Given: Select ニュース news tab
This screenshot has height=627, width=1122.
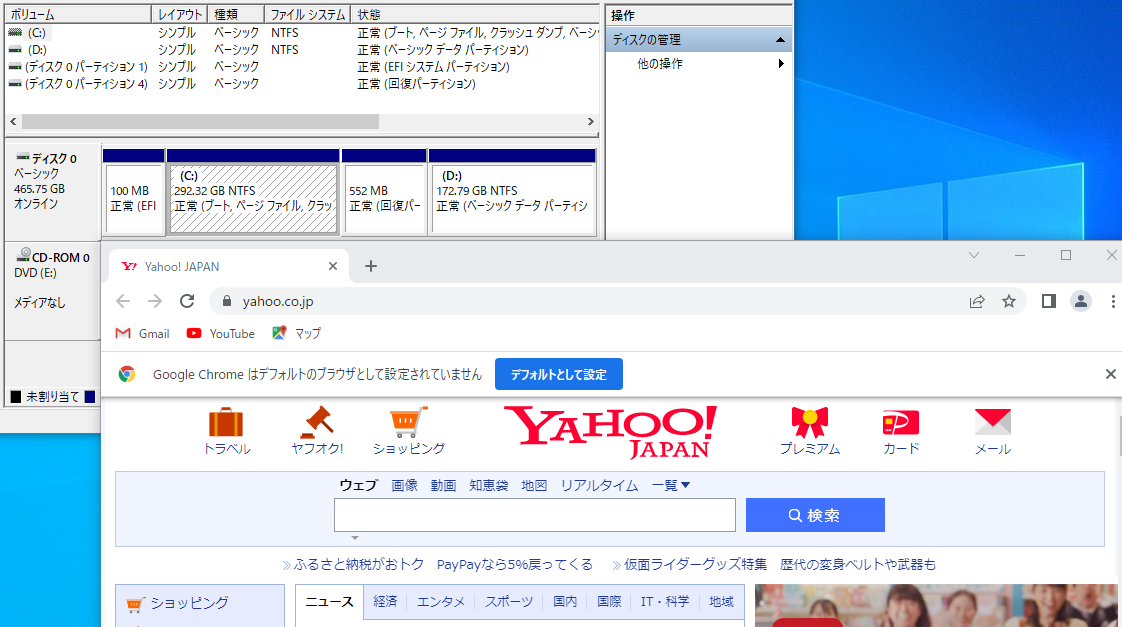Looking at the screenshot, I should 329,602.
